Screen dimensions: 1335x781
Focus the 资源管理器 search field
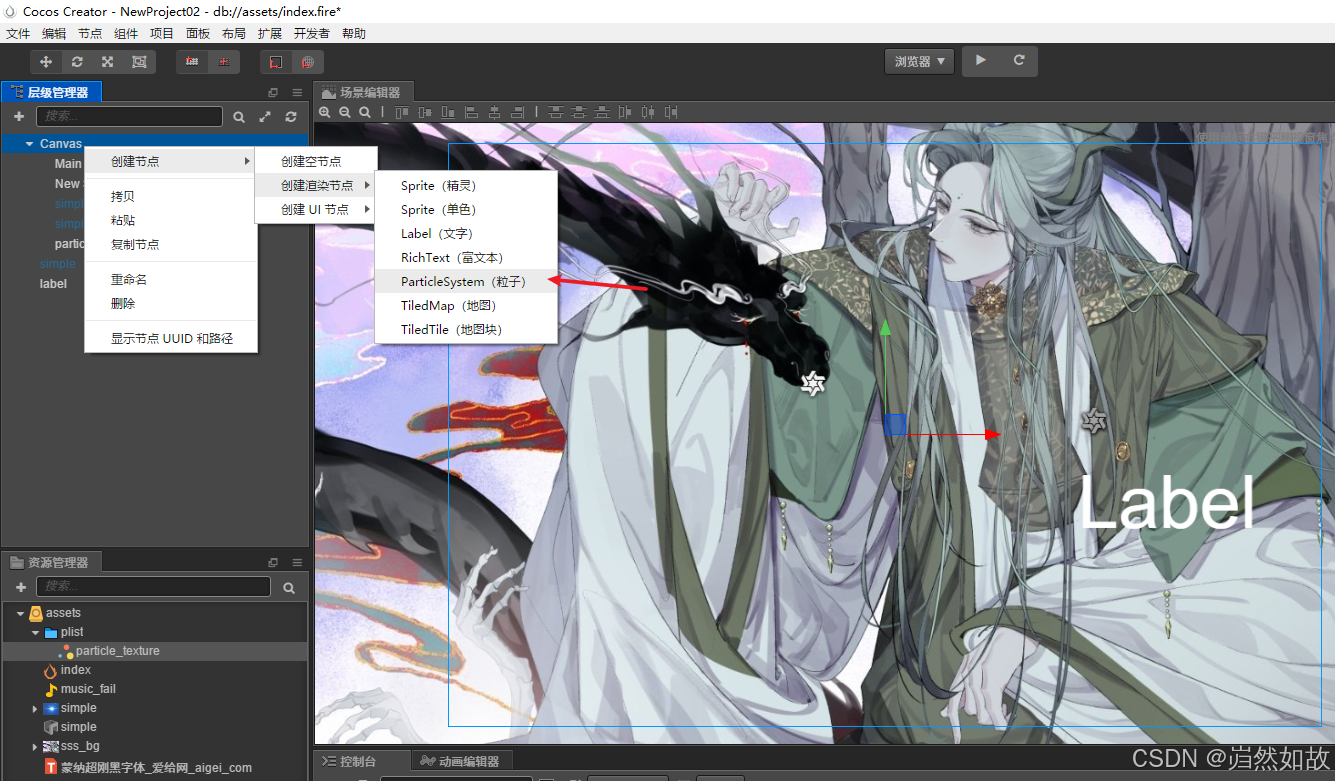(153, 587)
